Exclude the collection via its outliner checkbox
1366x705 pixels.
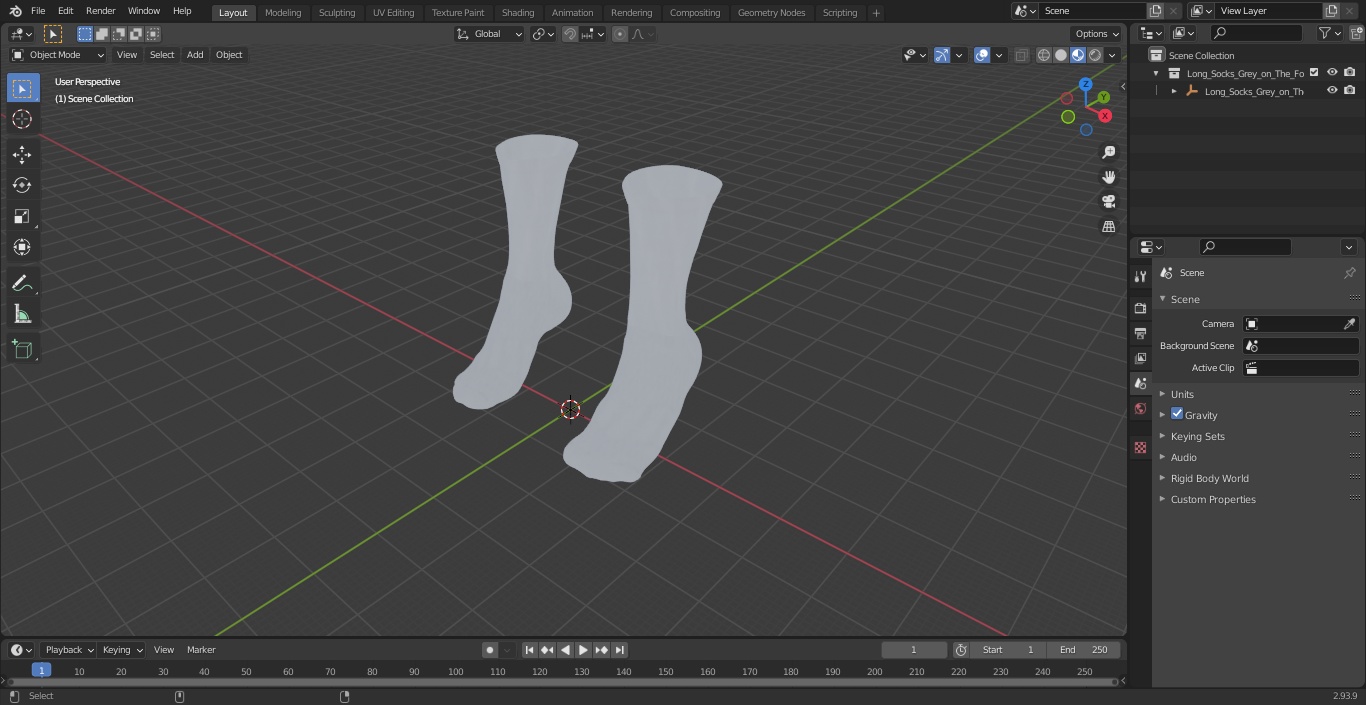pos(1314,72)
